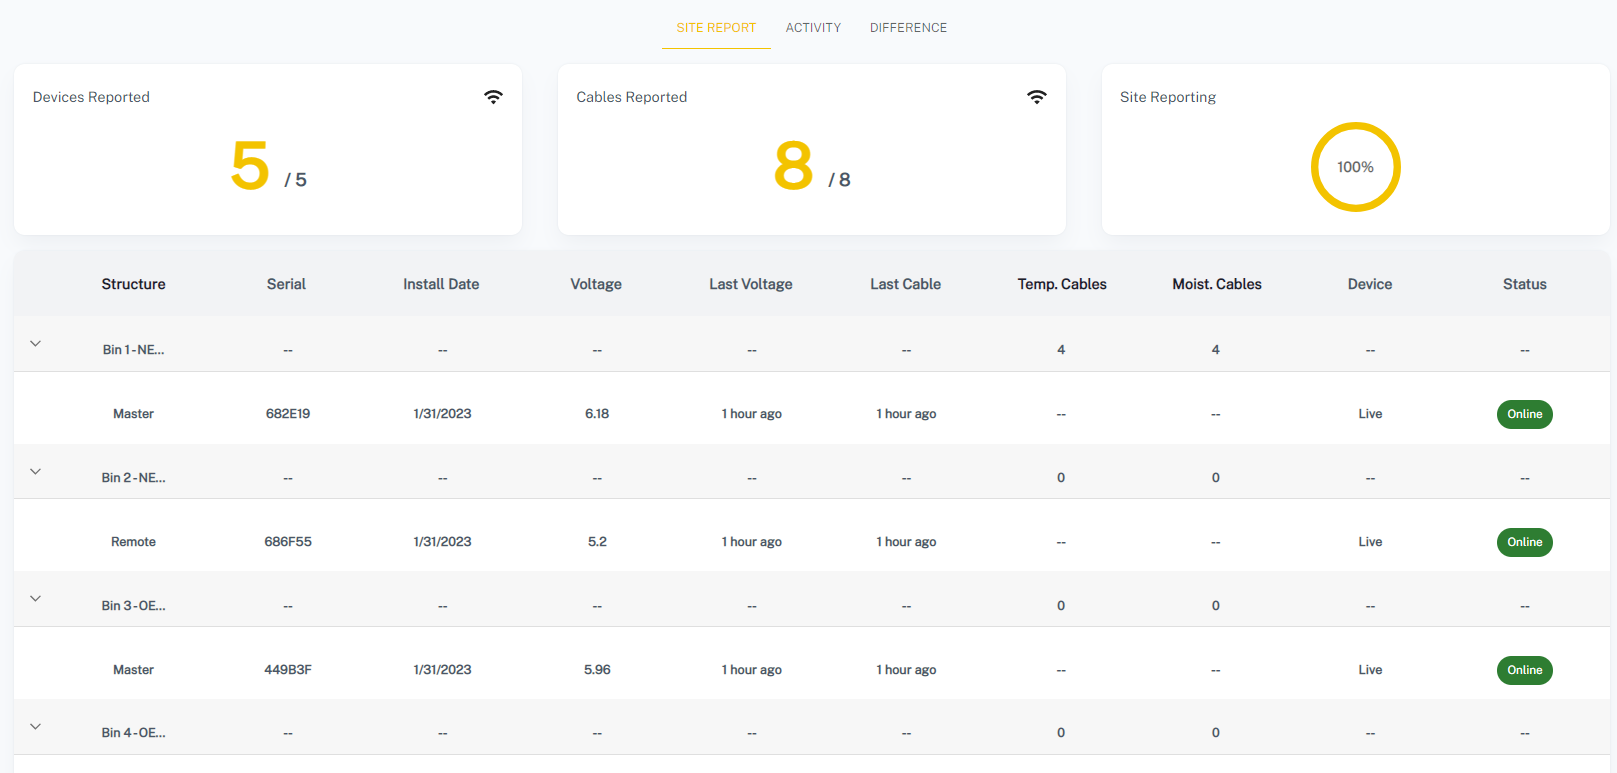Sort by the Voltage column header

(596, 284)
